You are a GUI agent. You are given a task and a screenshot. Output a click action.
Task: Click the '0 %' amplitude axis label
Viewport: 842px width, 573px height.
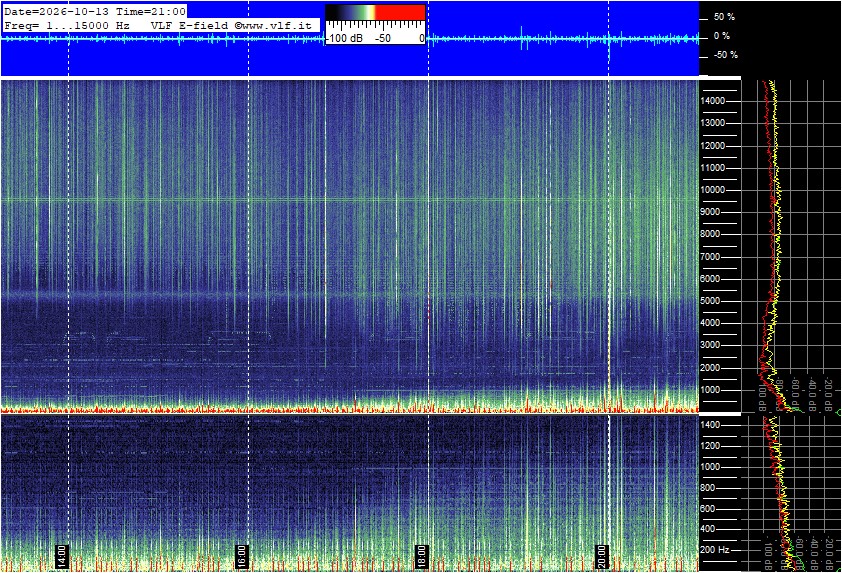(722, 36)
